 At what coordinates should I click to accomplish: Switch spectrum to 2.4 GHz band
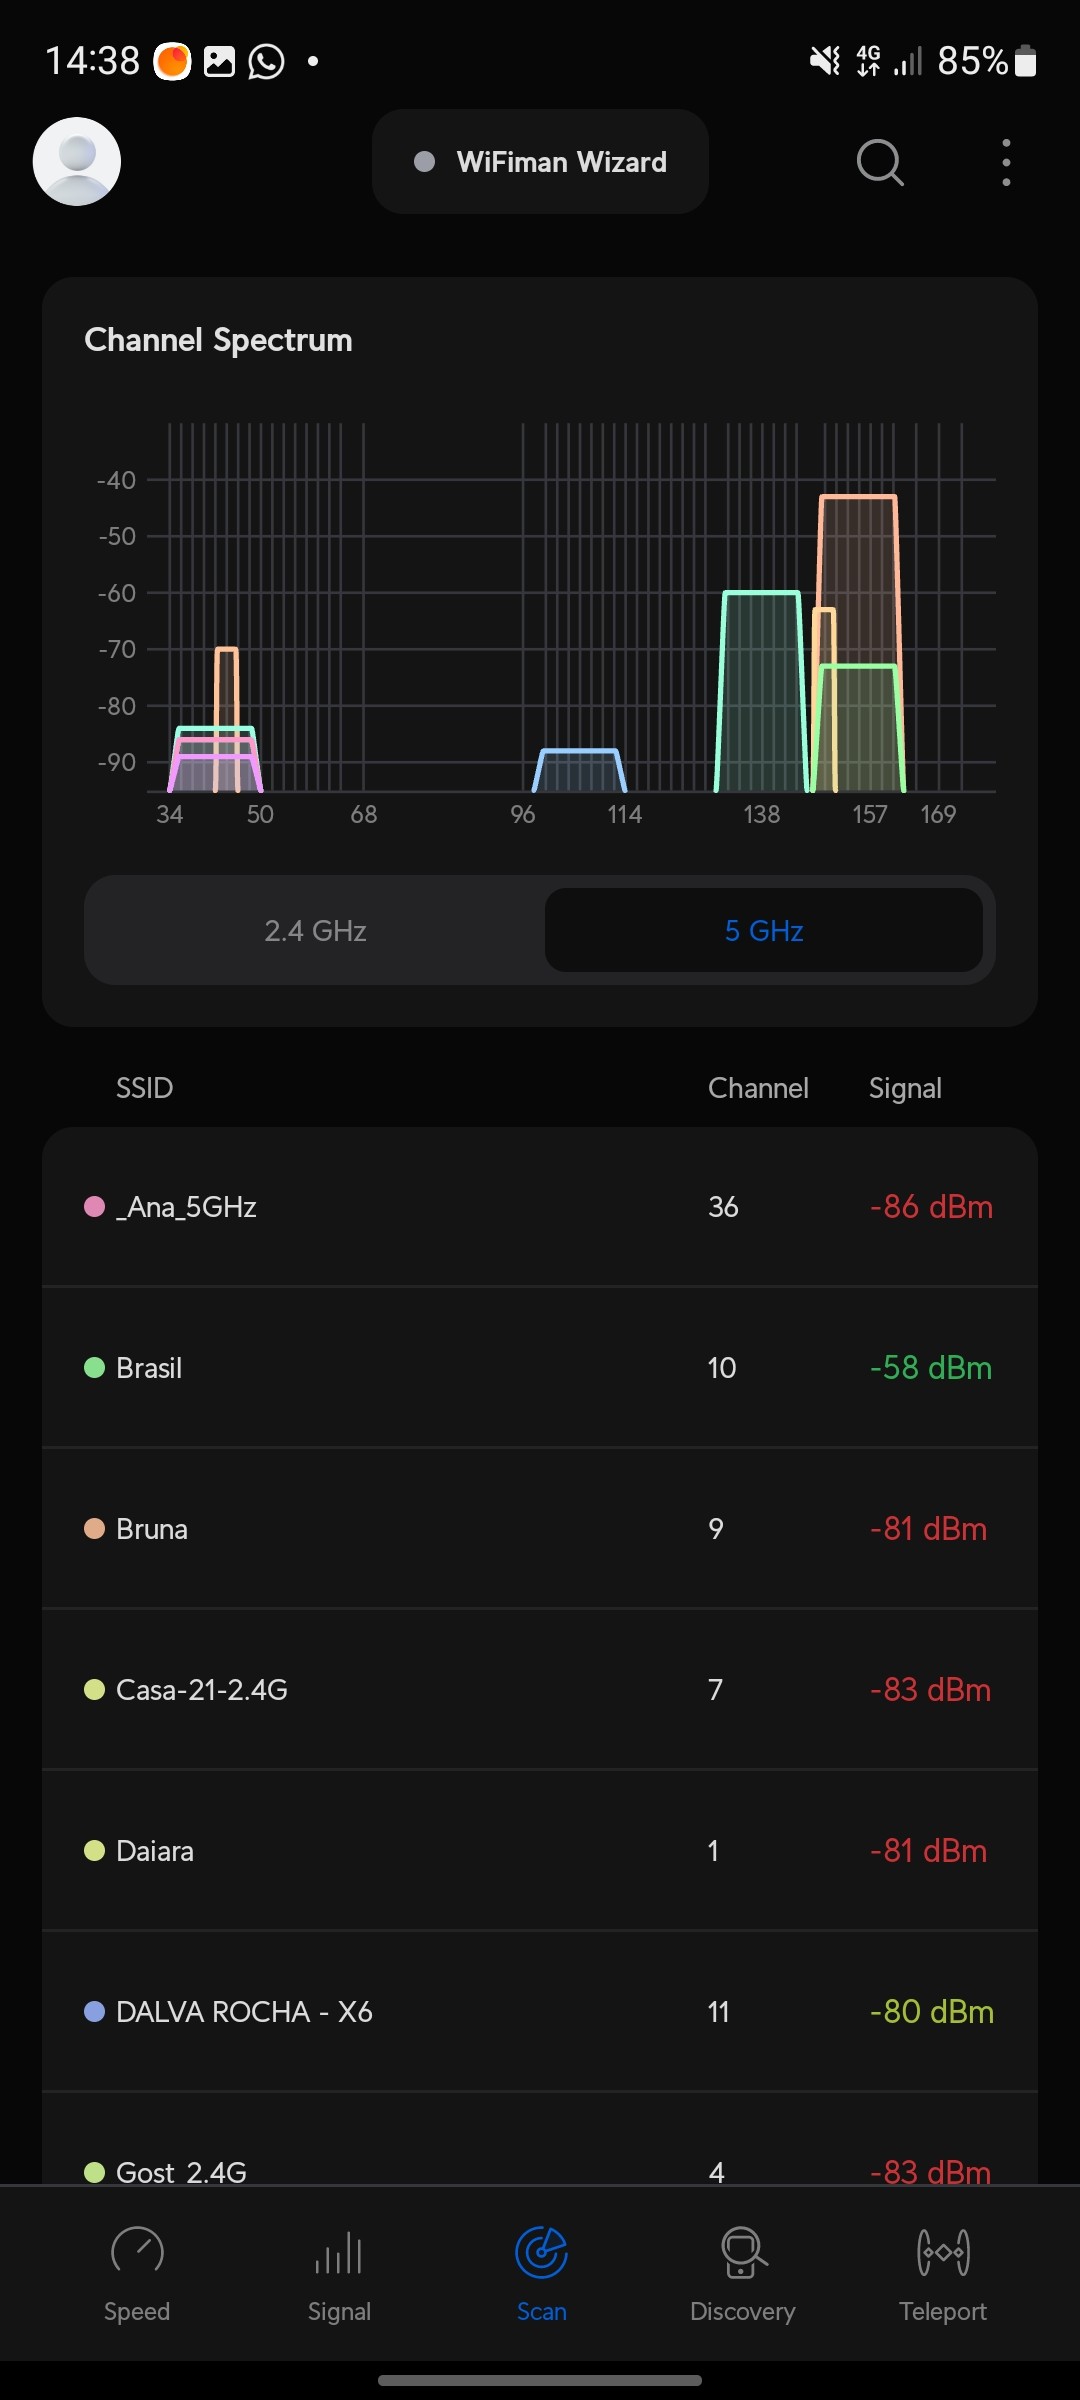coord(315,931)
